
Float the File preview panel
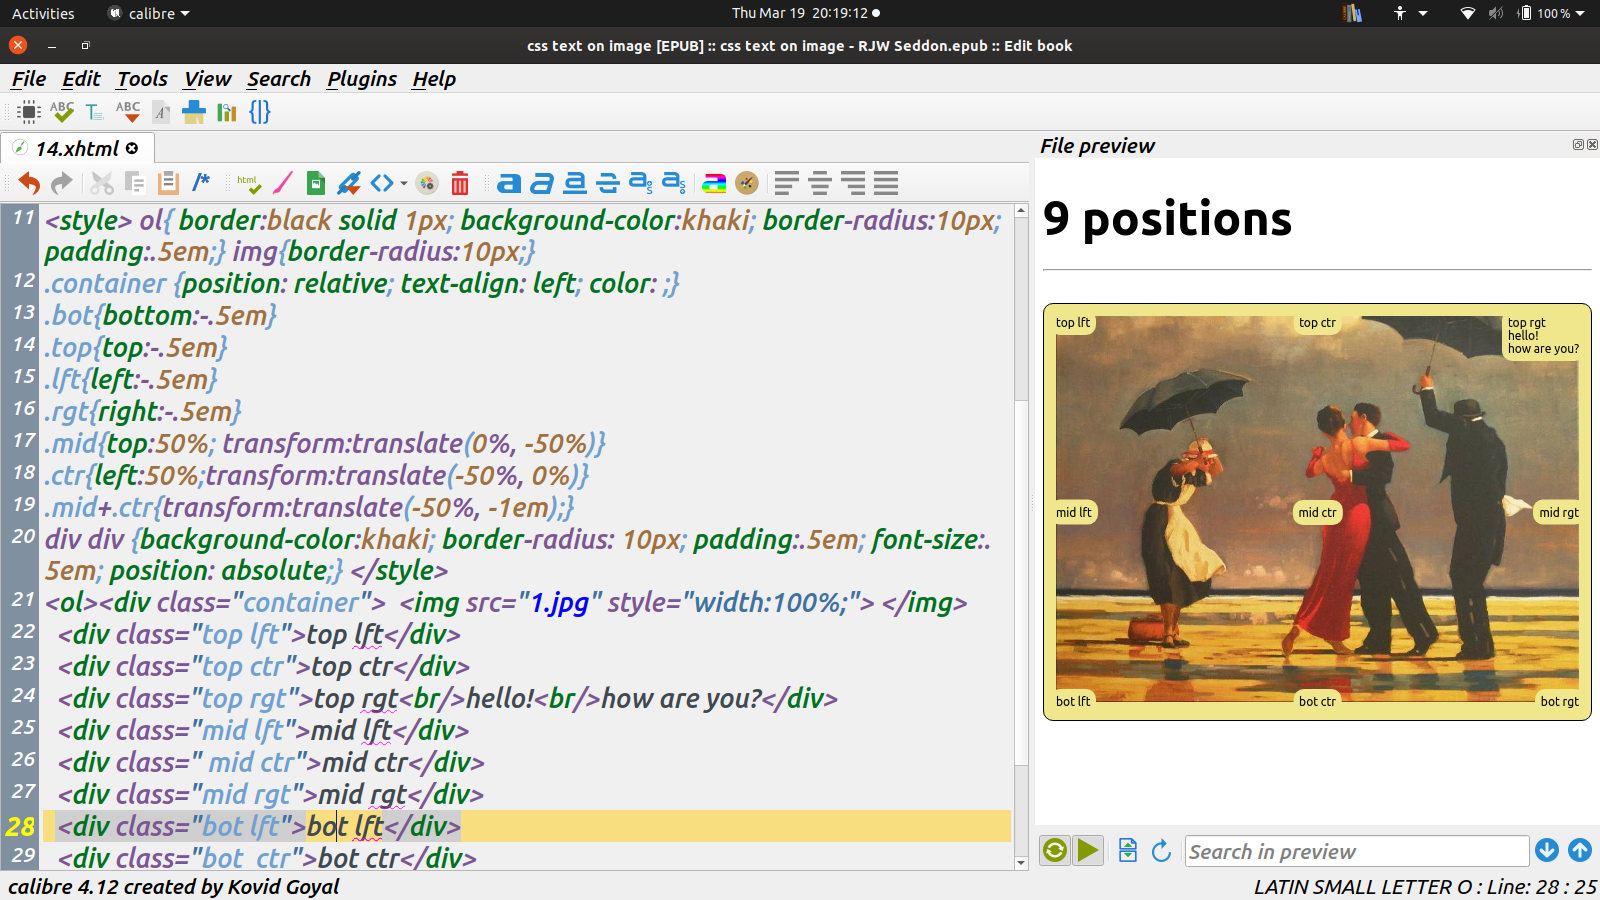click(1578, 145)
